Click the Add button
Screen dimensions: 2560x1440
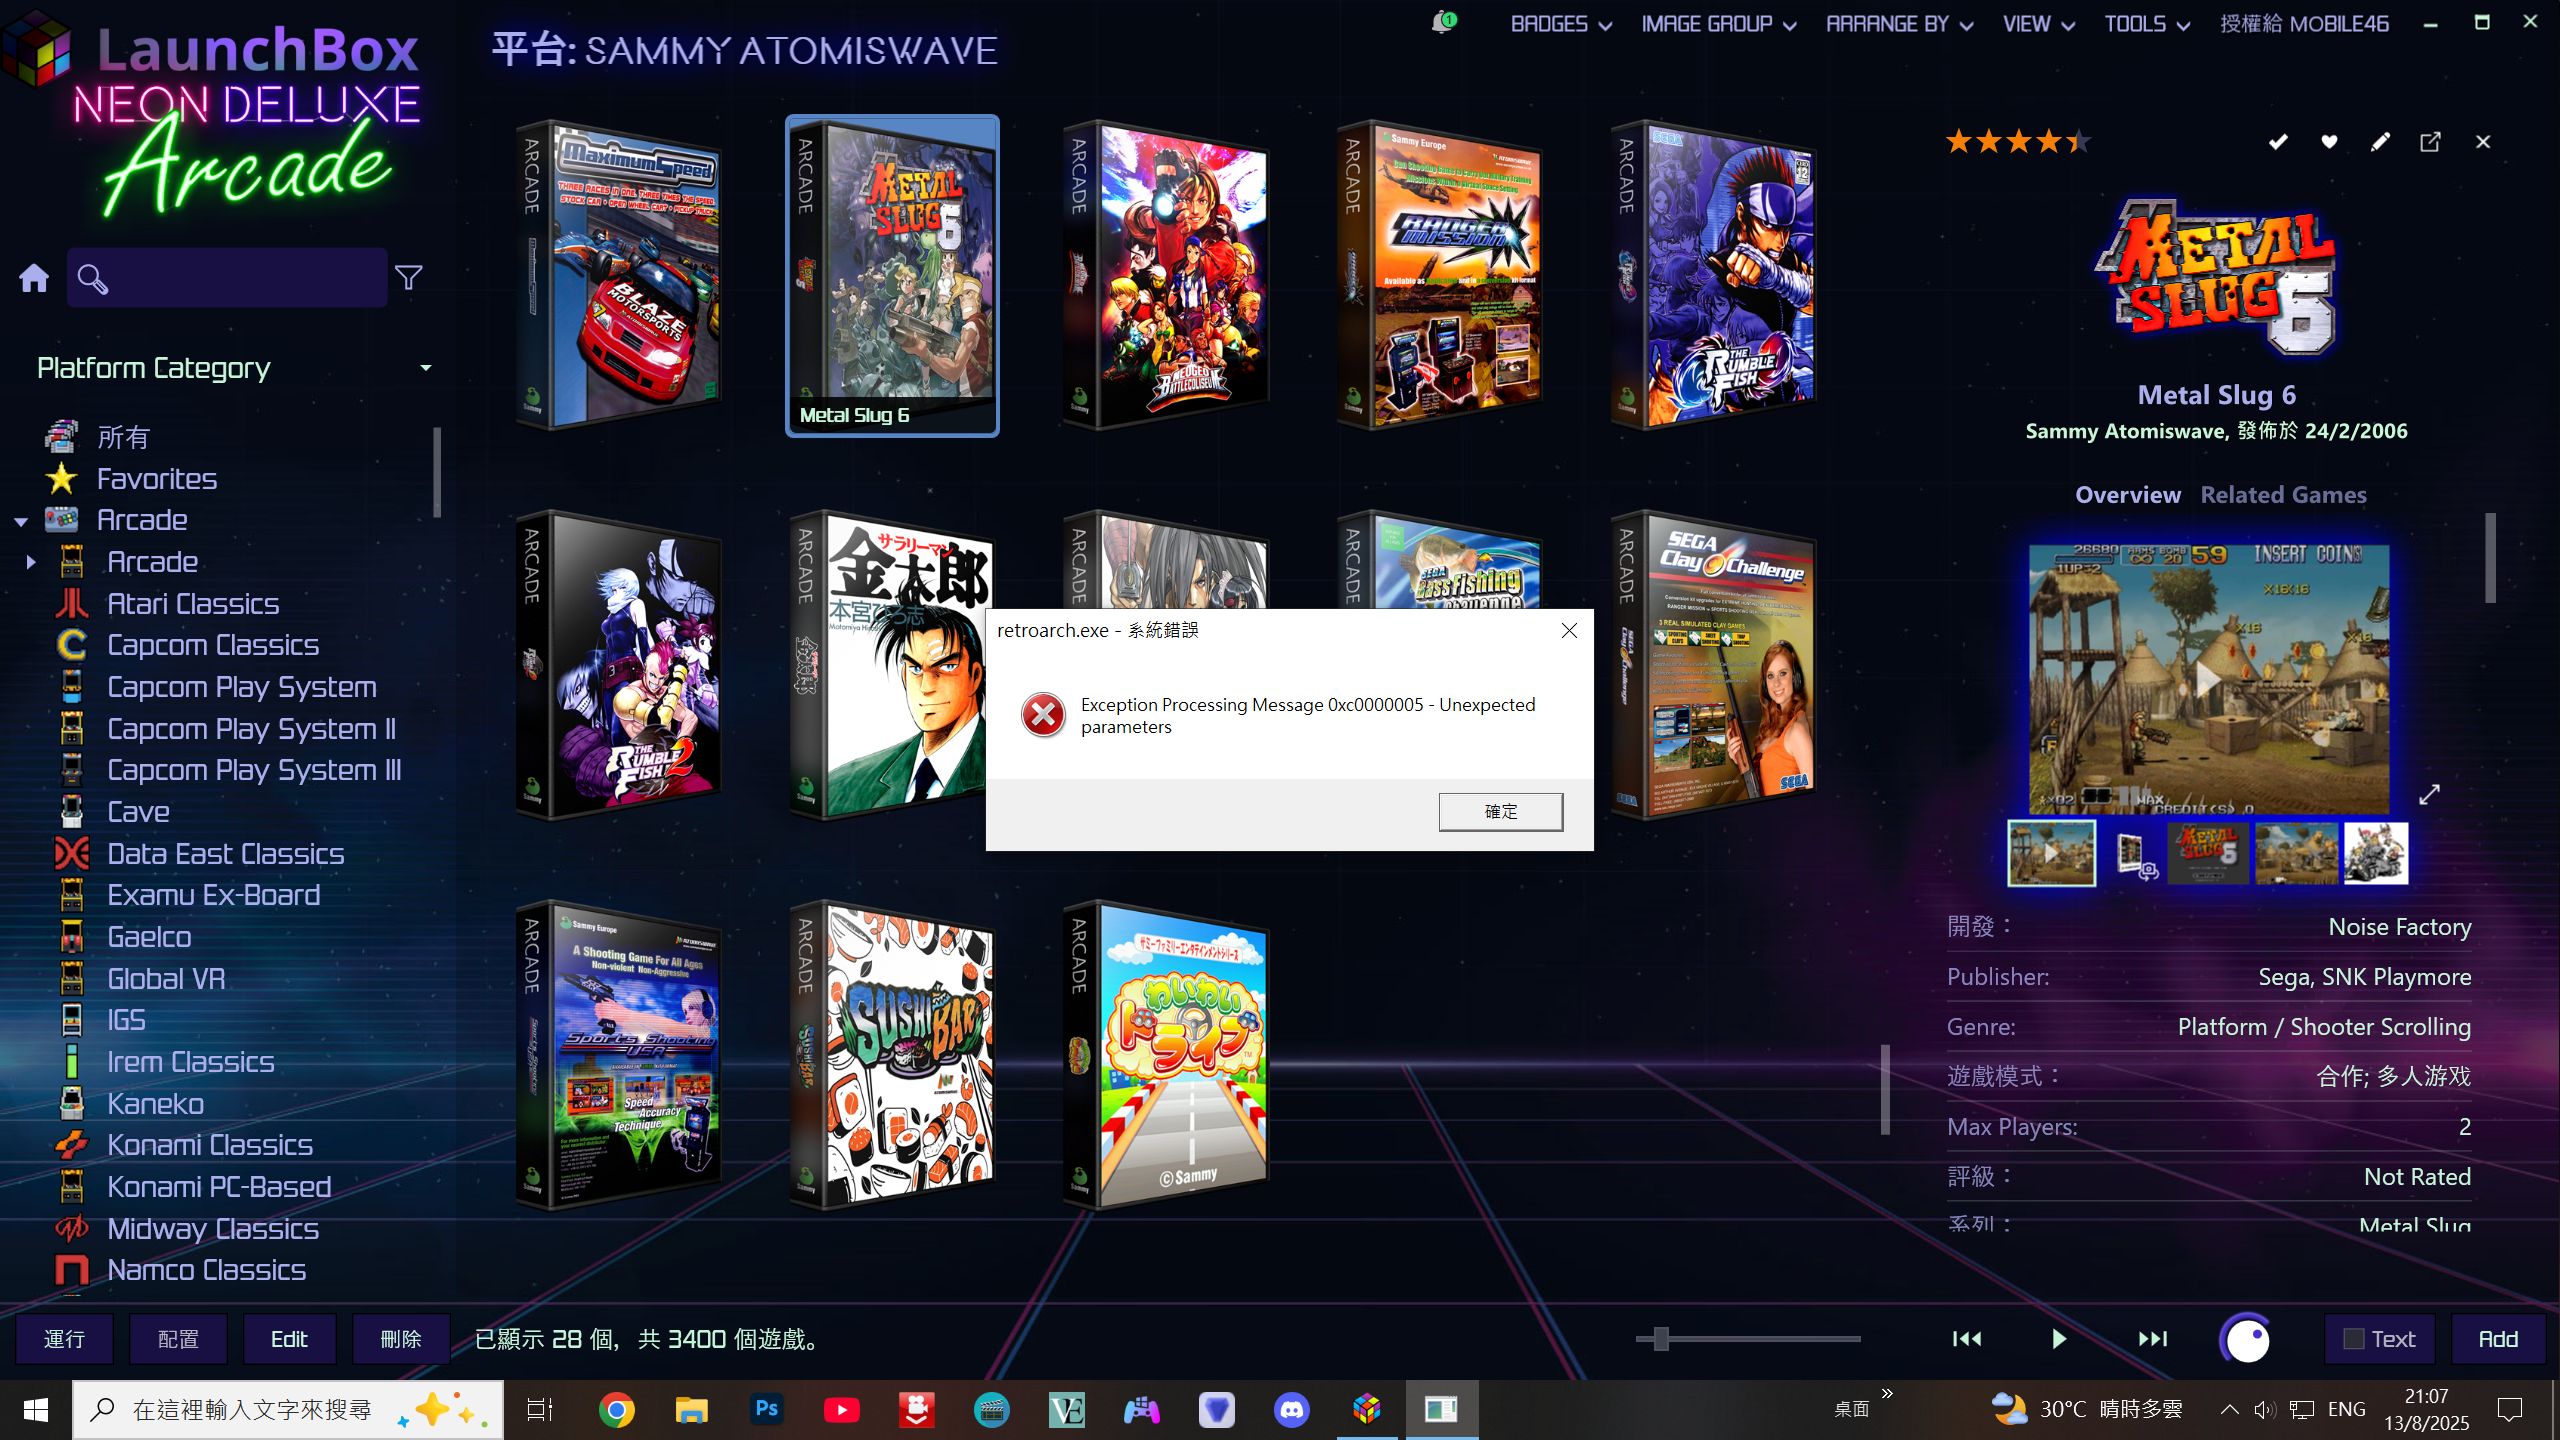tap(2497, 1339)
